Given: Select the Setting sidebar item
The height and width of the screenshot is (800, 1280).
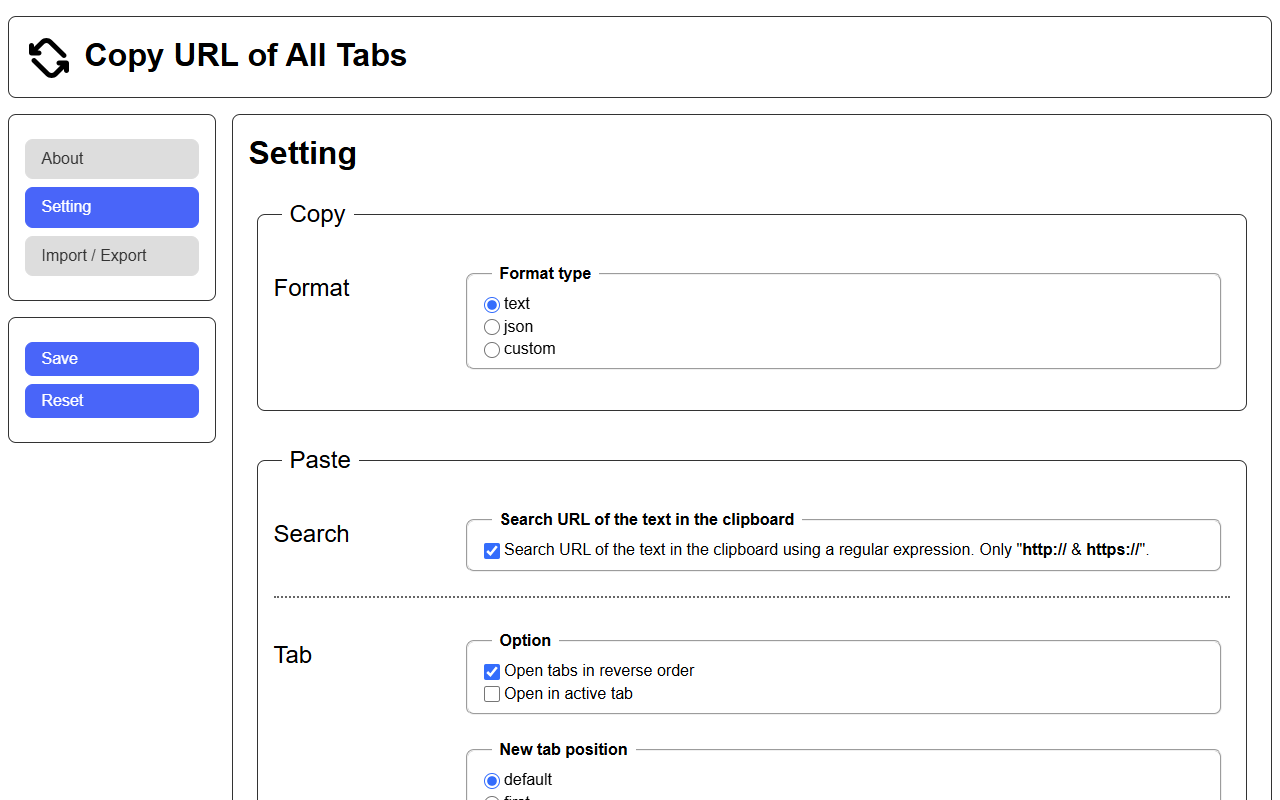Looking at the screenshot, I should [x=111, y=207].
